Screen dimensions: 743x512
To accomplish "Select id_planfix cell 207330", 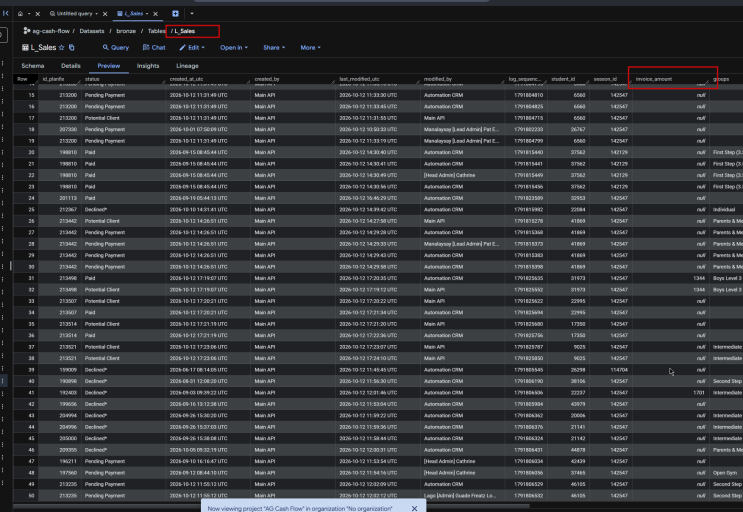I will click(x=60, y=129).
